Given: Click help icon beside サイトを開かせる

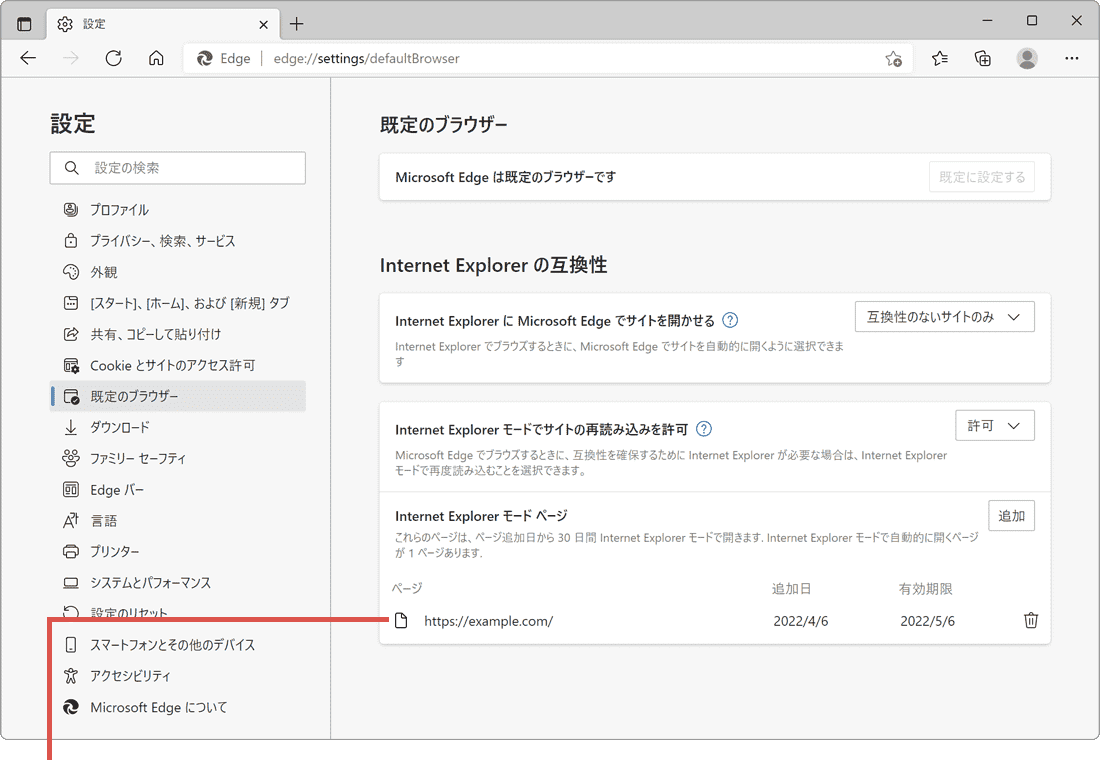Looking at the screenshot, I should click(730, 320).
